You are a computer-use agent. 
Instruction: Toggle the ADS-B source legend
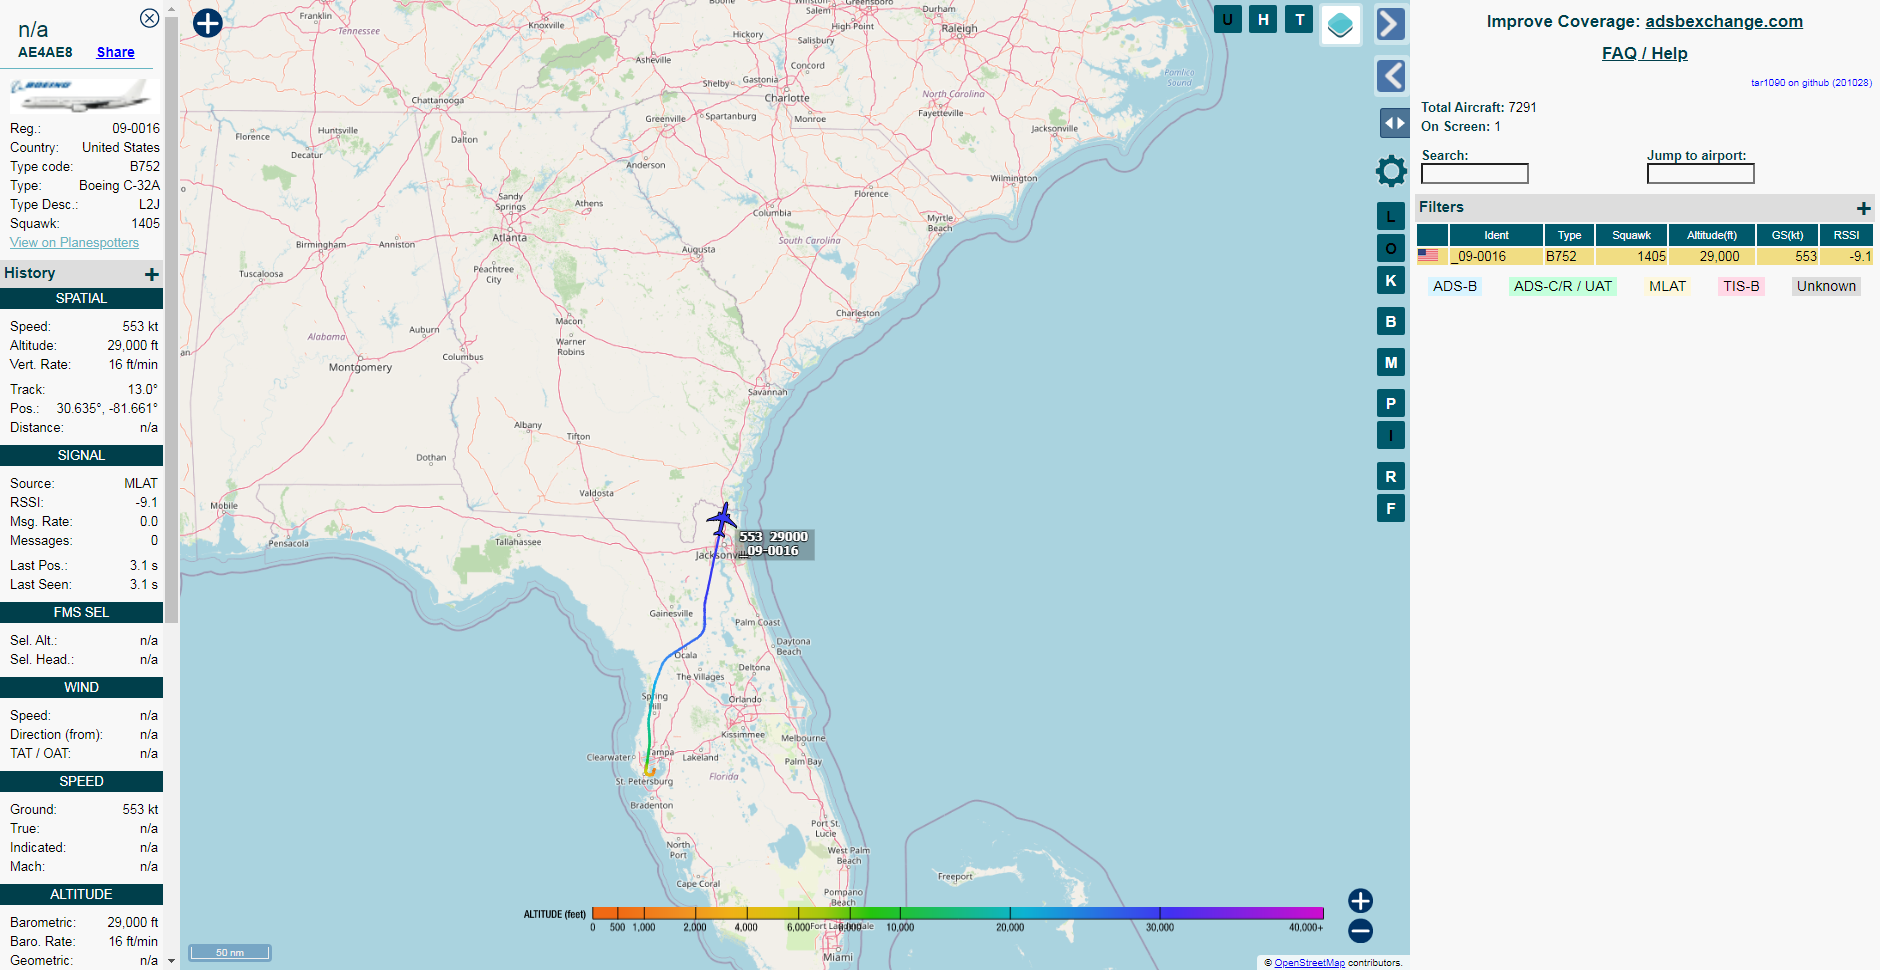coord(1454,286)
